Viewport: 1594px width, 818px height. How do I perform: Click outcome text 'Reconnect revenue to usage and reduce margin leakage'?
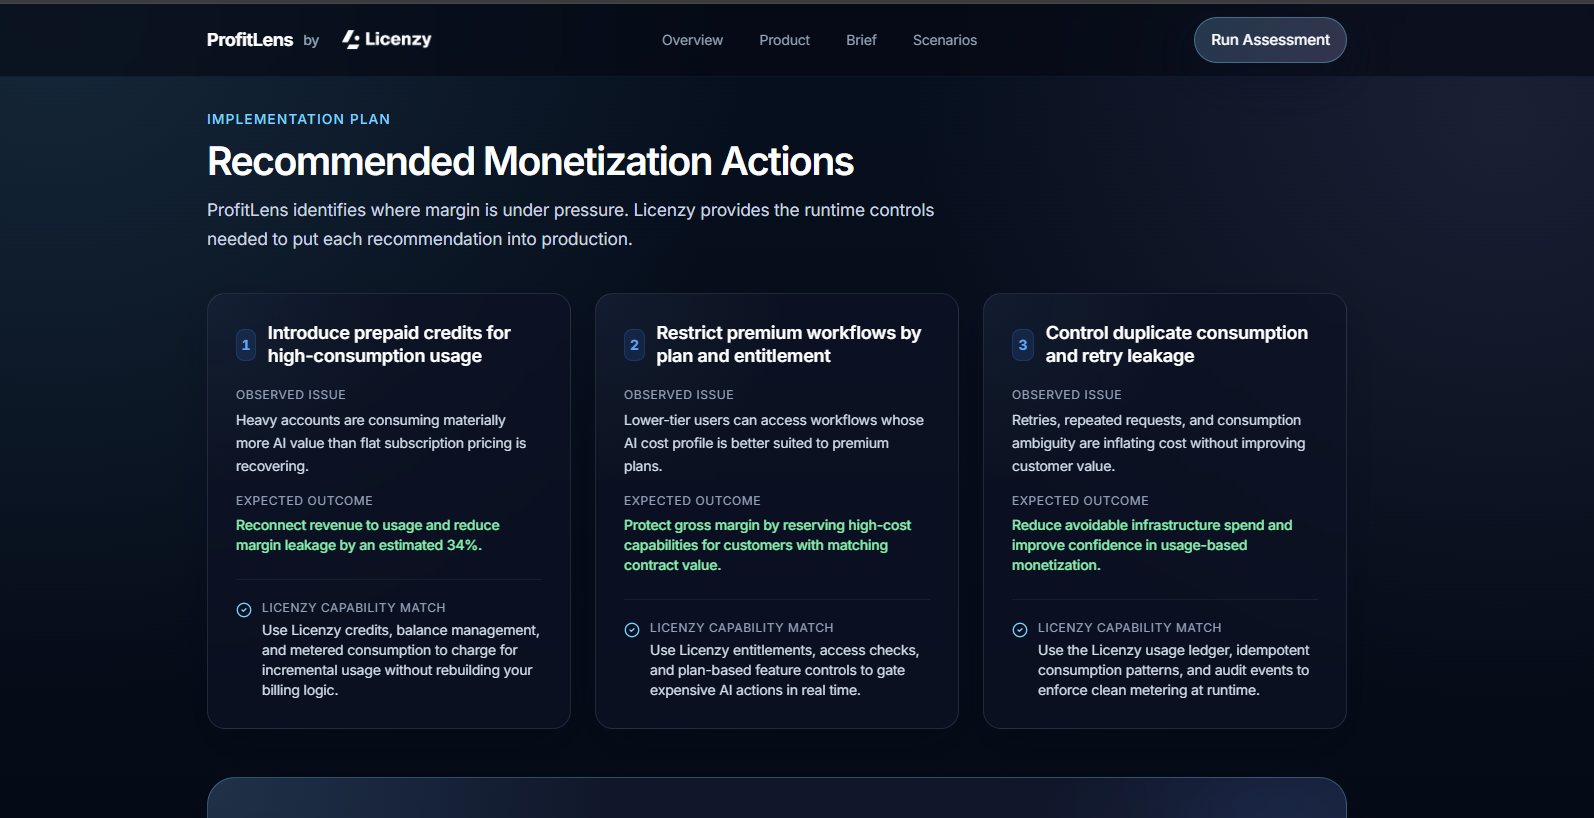[x=368, y=535]
